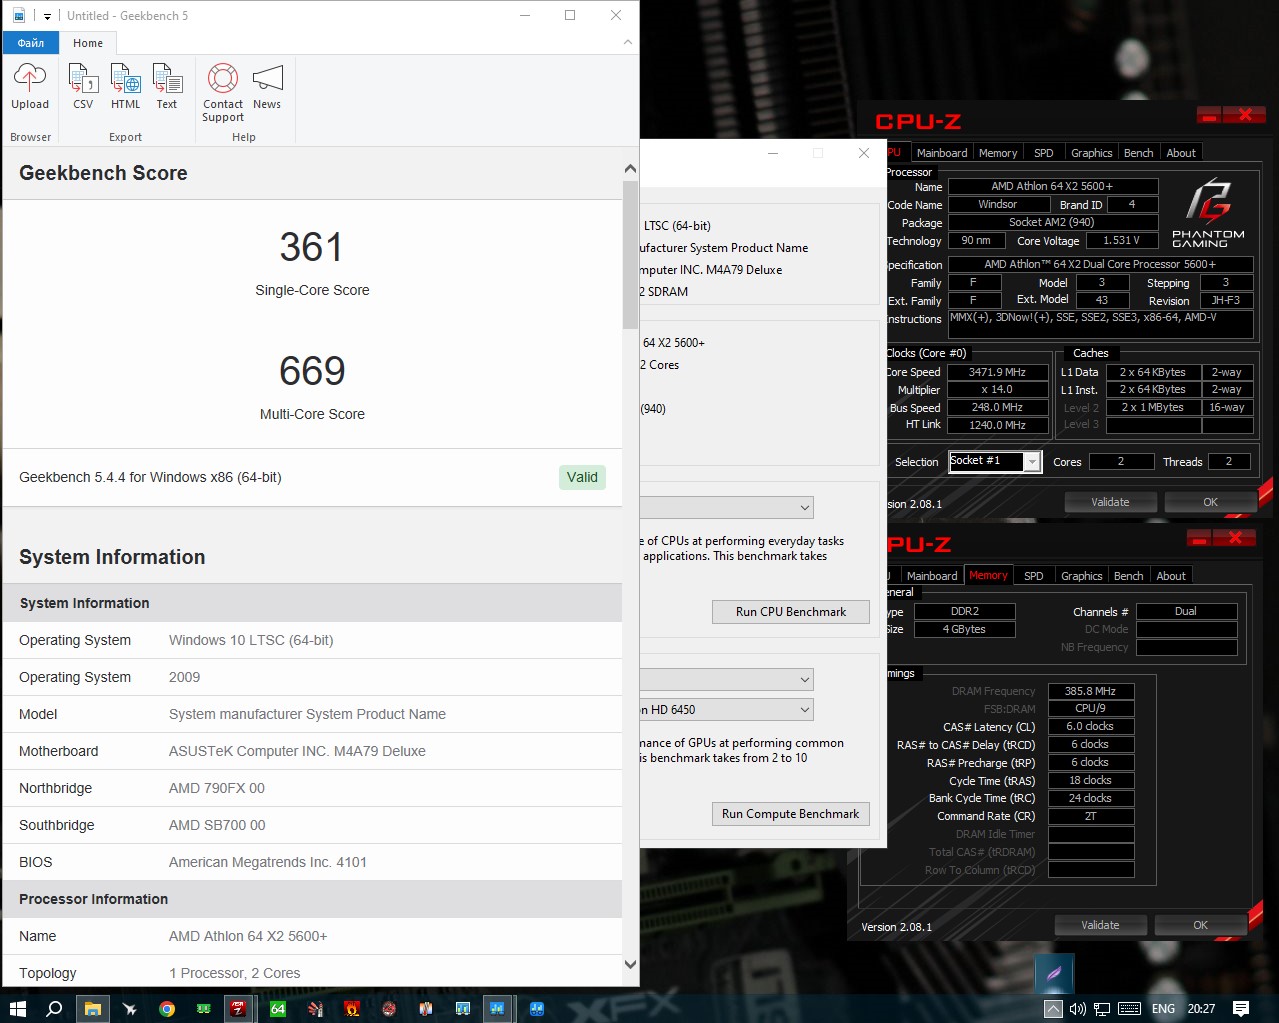Click the DRAM Frequency value 385.8 MHz

click(1090, 691)
